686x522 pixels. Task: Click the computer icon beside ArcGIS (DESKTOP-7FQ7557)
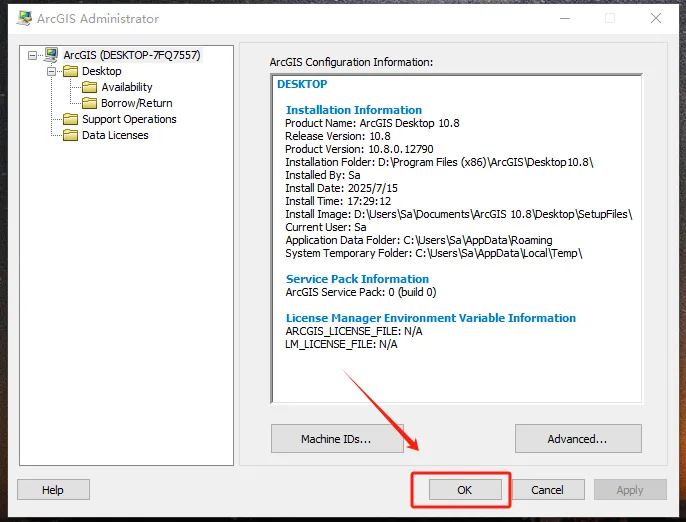coord(51,55)
